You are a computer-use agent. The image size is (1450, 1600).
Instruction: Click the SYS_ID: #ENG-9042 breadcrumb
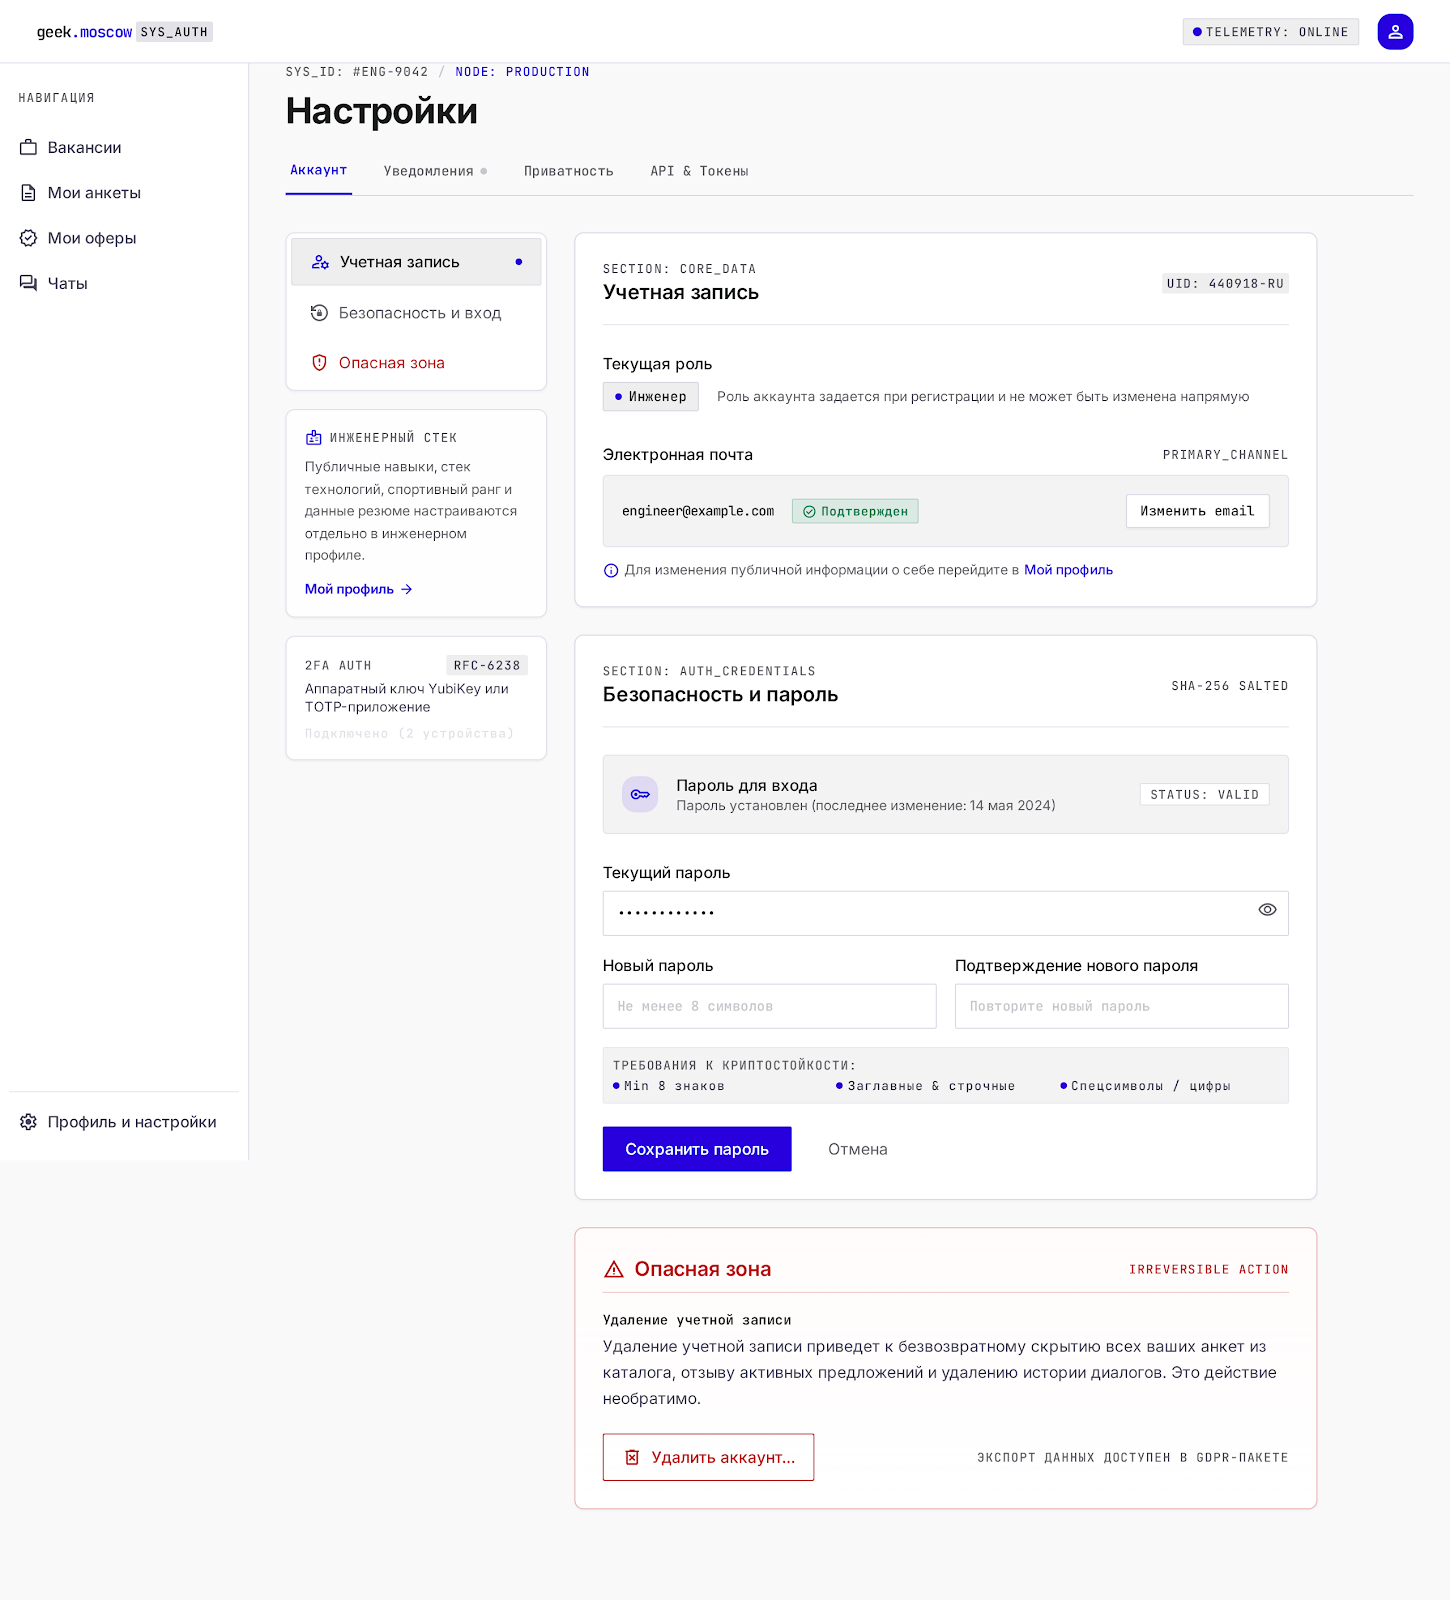click(x=357, y=72)
